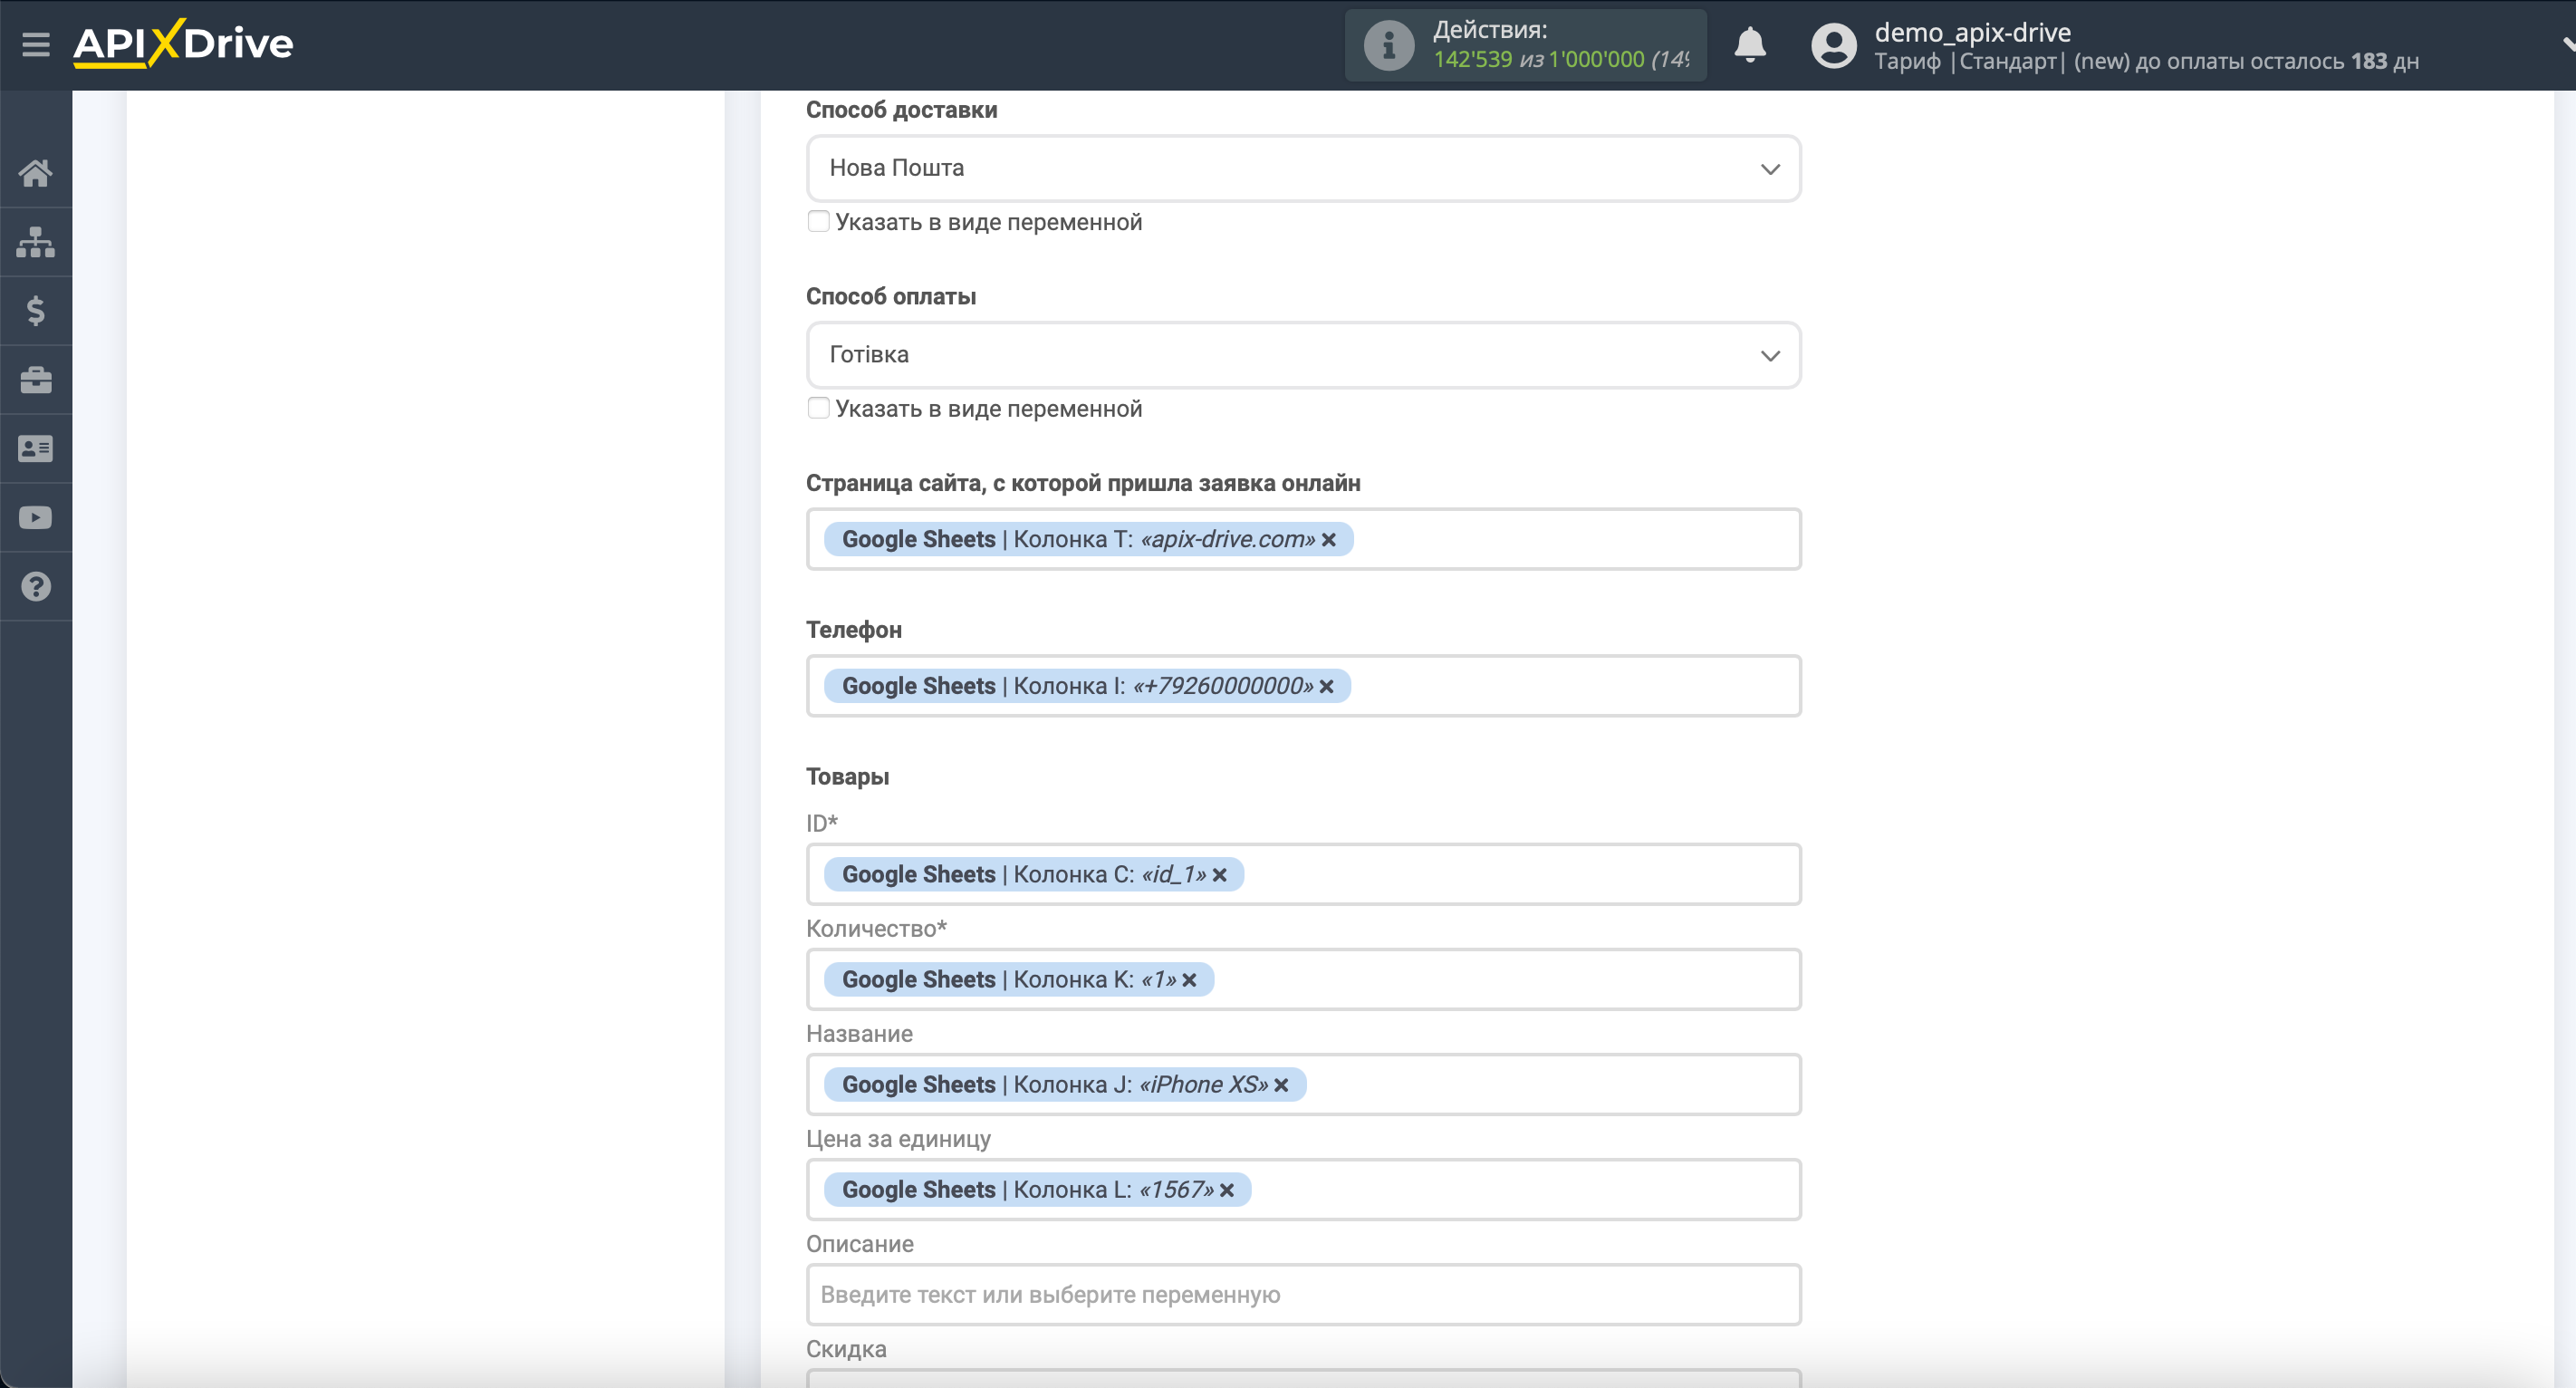Click inside the Название field
The height and width of the screenshot is (1388, 2576).
pyautogui.click(x=1304, y=1085)
